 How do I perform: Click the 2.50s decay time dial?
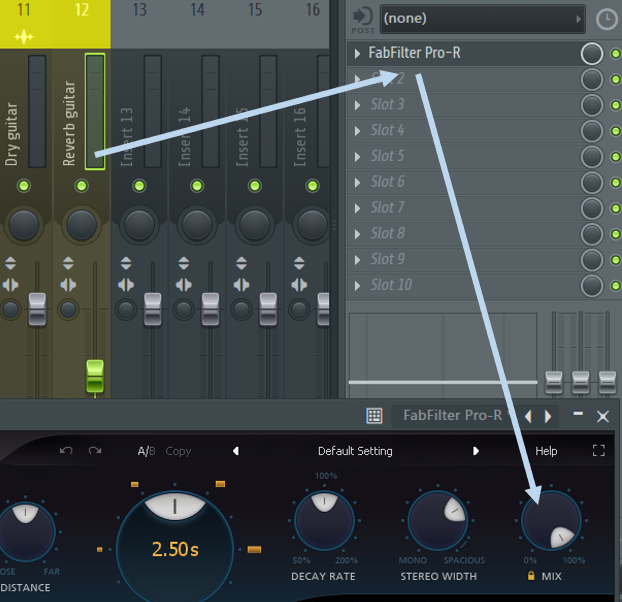pyautogui.click(x=175, y=549)
